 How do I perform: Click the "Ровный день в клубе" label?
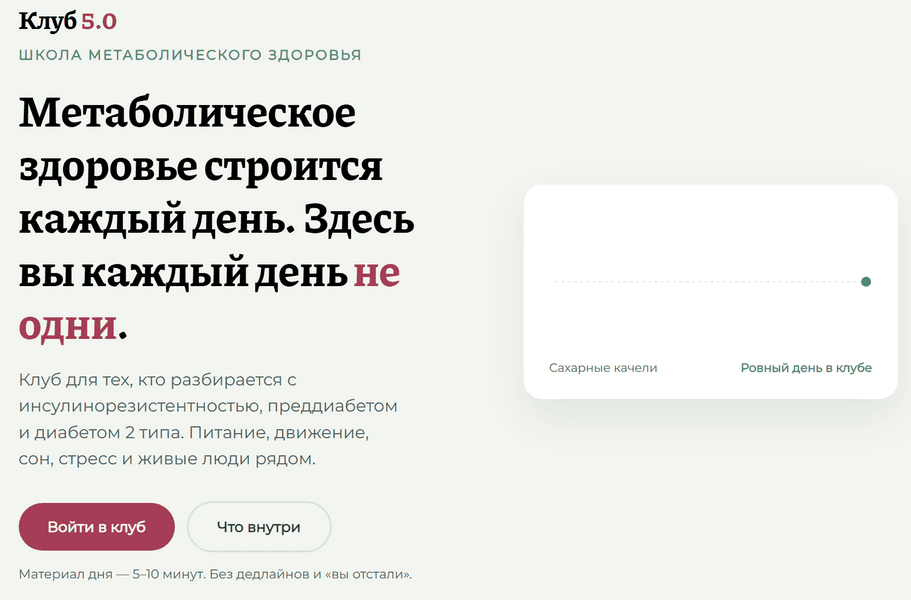[806, 368]
